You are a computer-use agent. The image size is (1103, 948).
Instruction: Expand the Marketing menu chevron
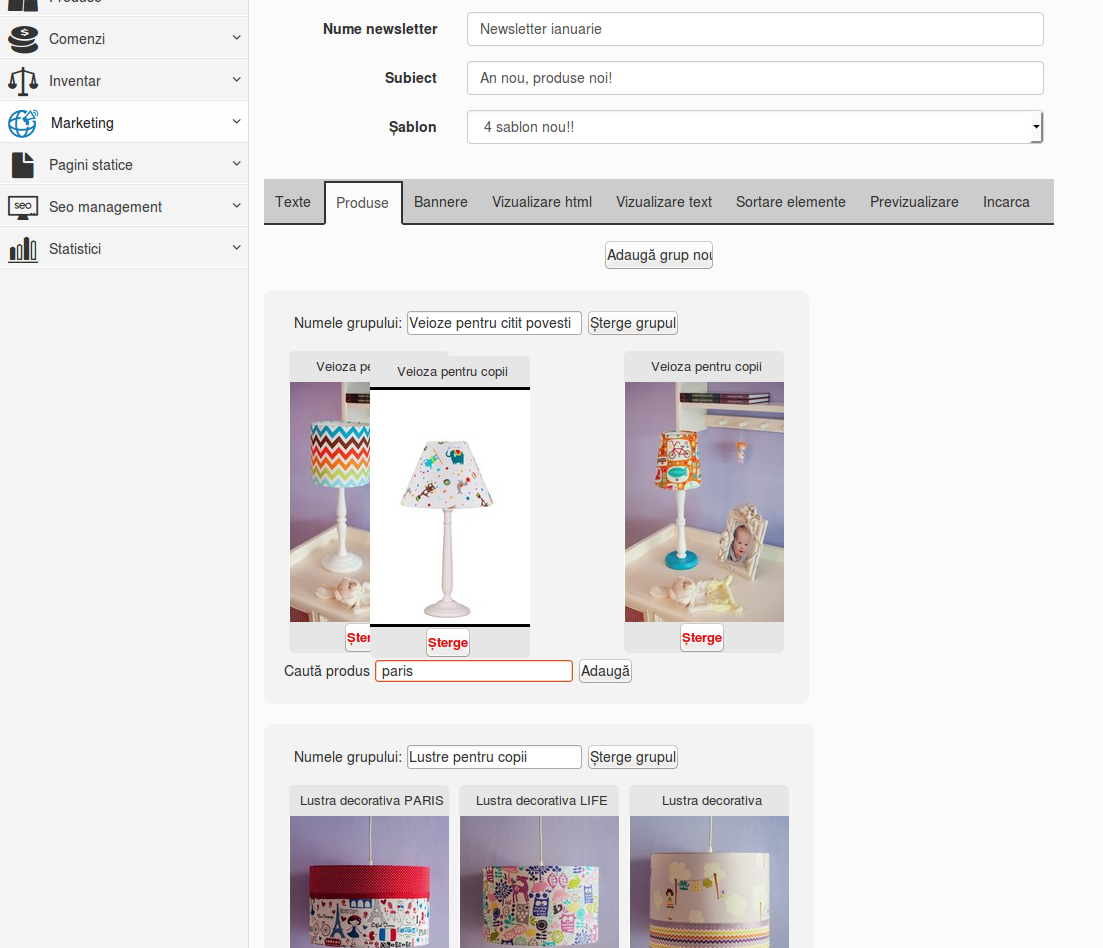236,122
